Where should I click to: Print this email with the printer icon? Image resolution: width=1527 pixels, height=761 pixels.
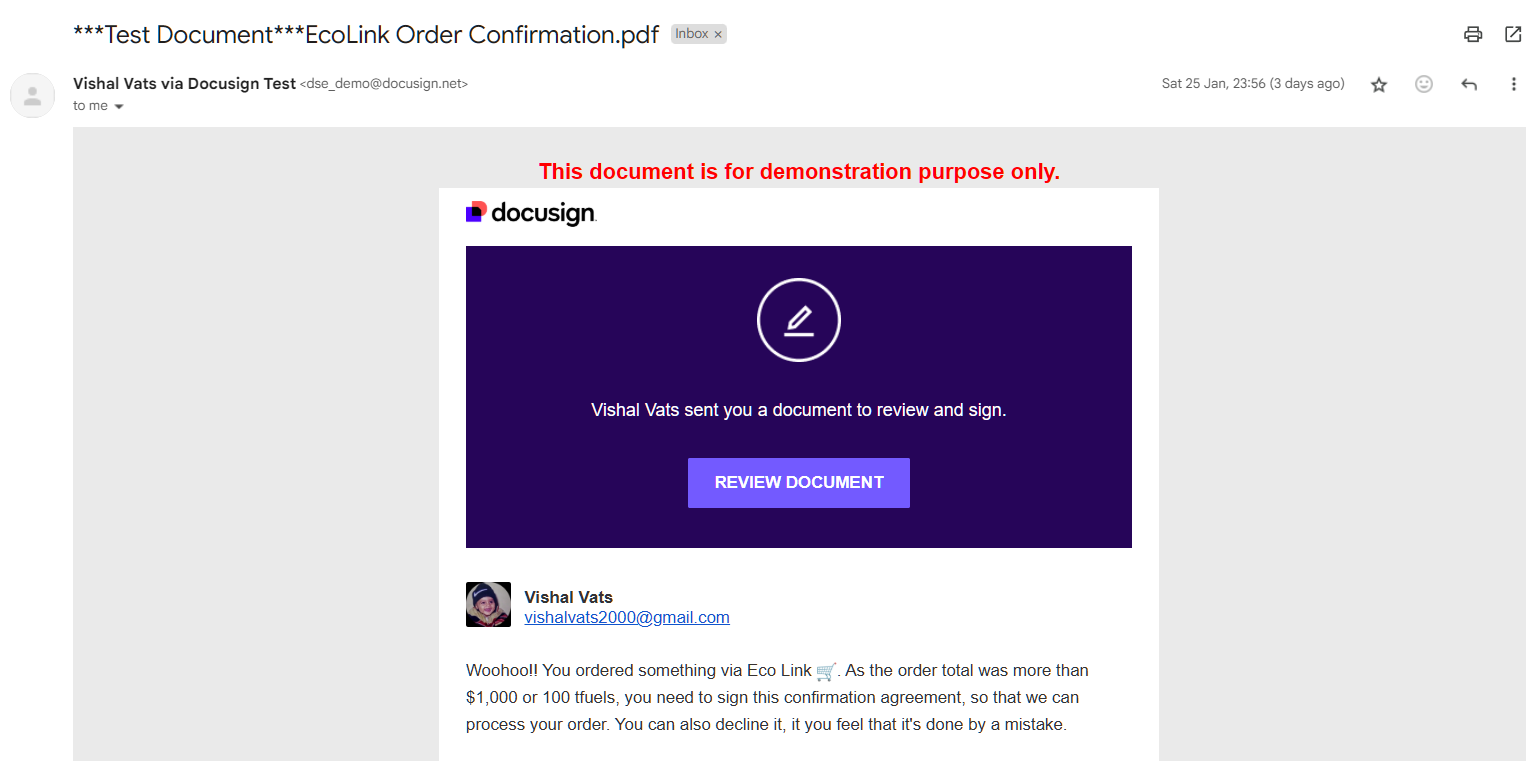point(1473,34)
